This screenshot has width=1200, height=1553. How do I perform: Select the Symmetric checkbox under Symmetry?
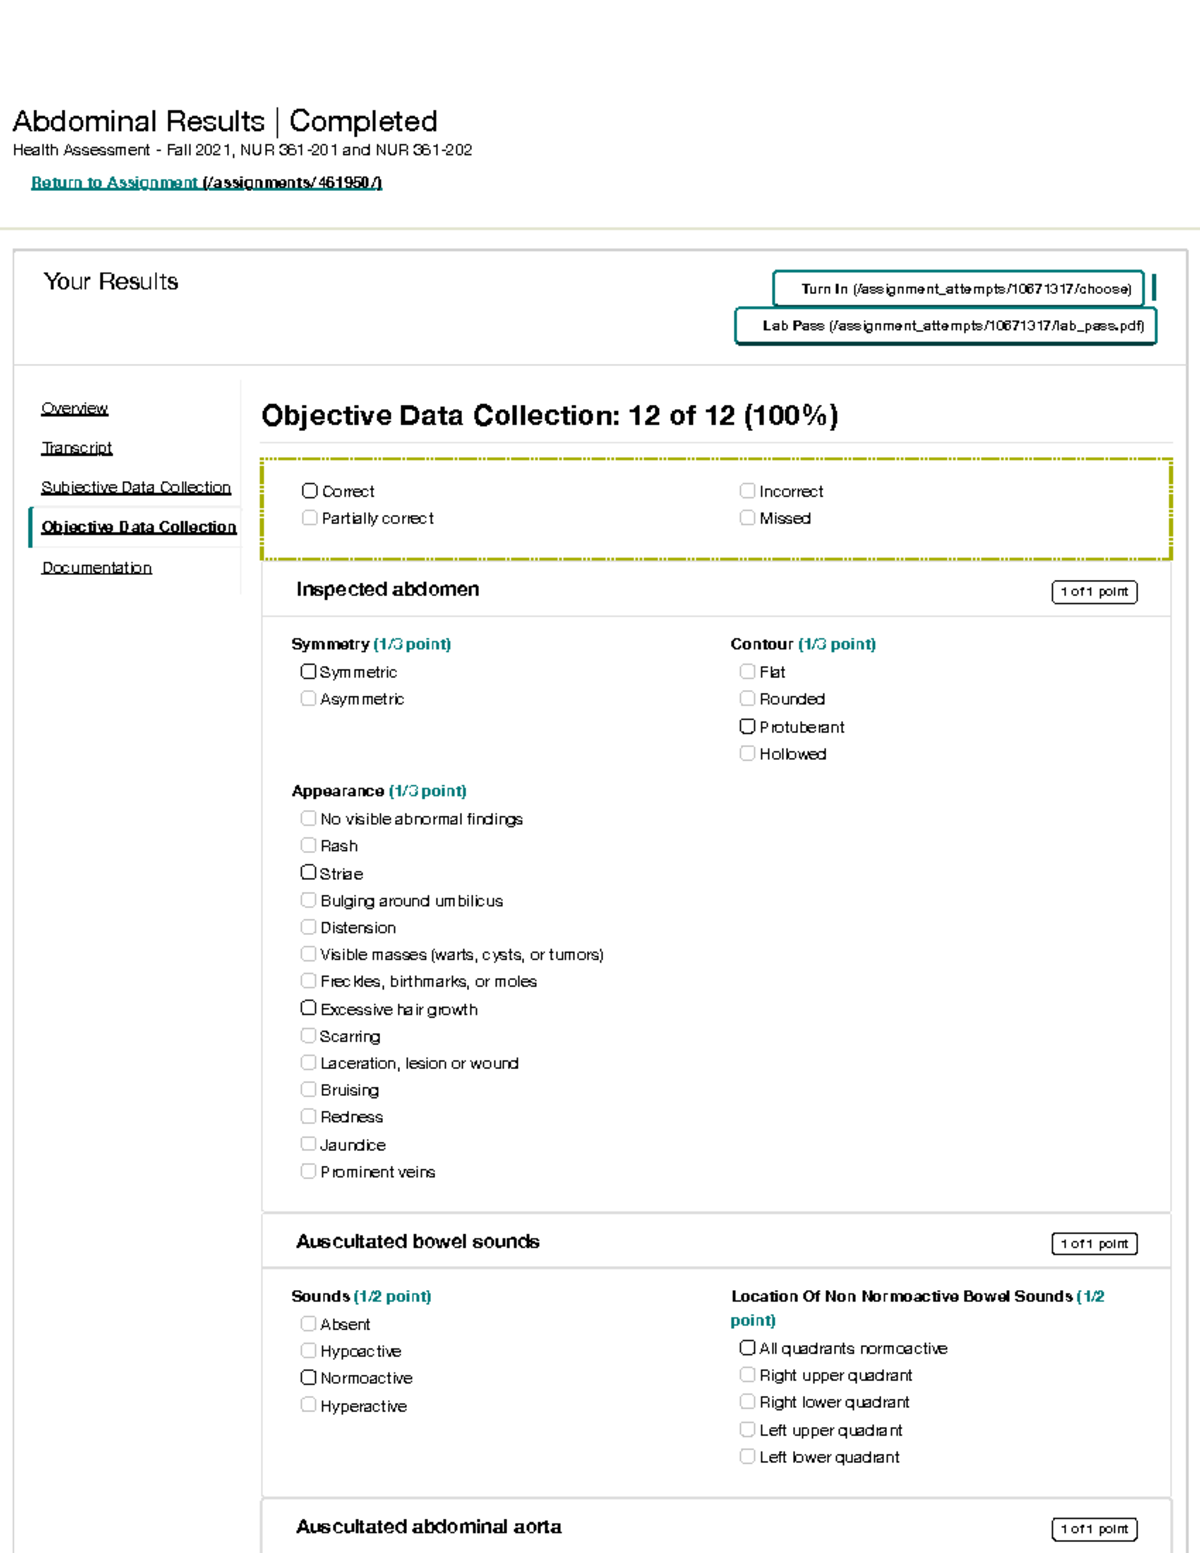[308, 670]
